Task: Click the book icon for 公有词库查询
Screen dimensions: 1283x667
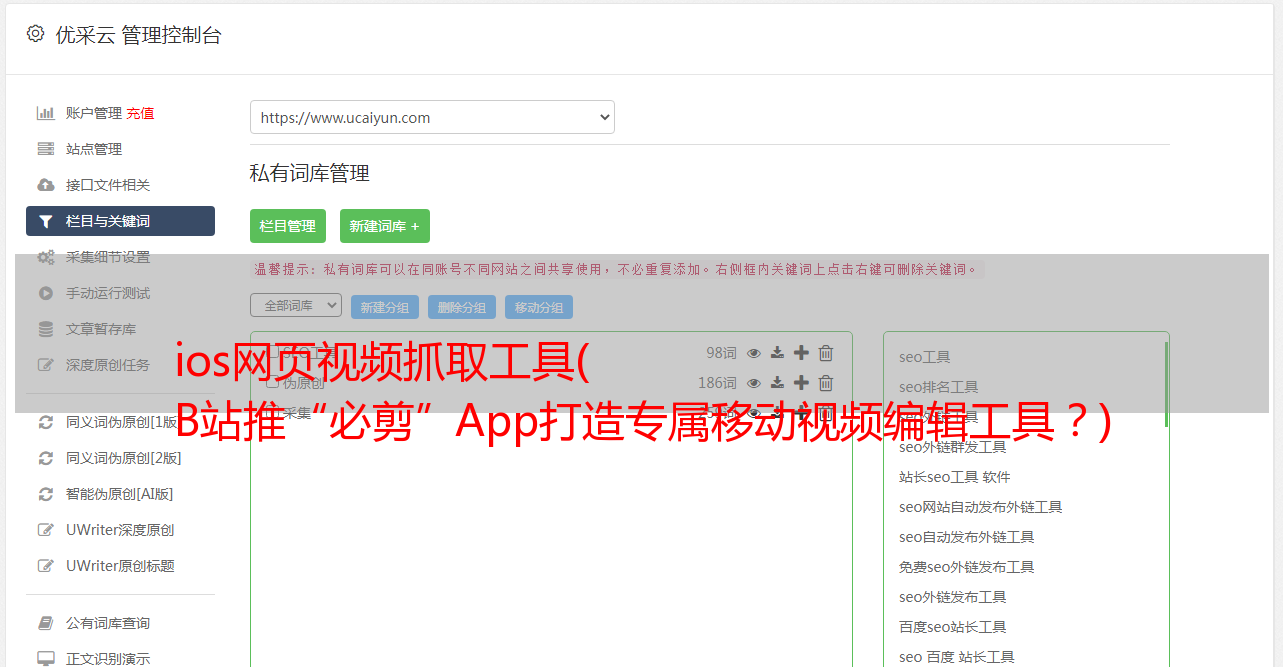Action: (x=46, y=623)
